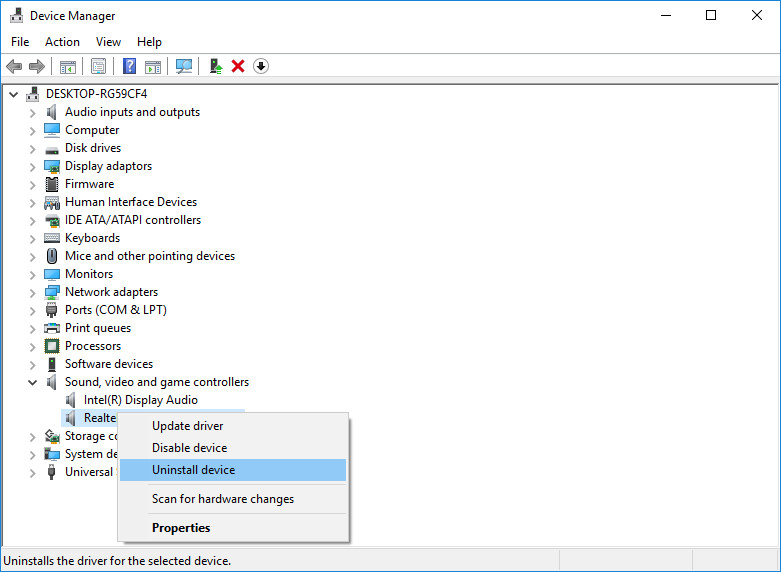Click the Processors icon
The image size is (781, 572).
(52, 346)
